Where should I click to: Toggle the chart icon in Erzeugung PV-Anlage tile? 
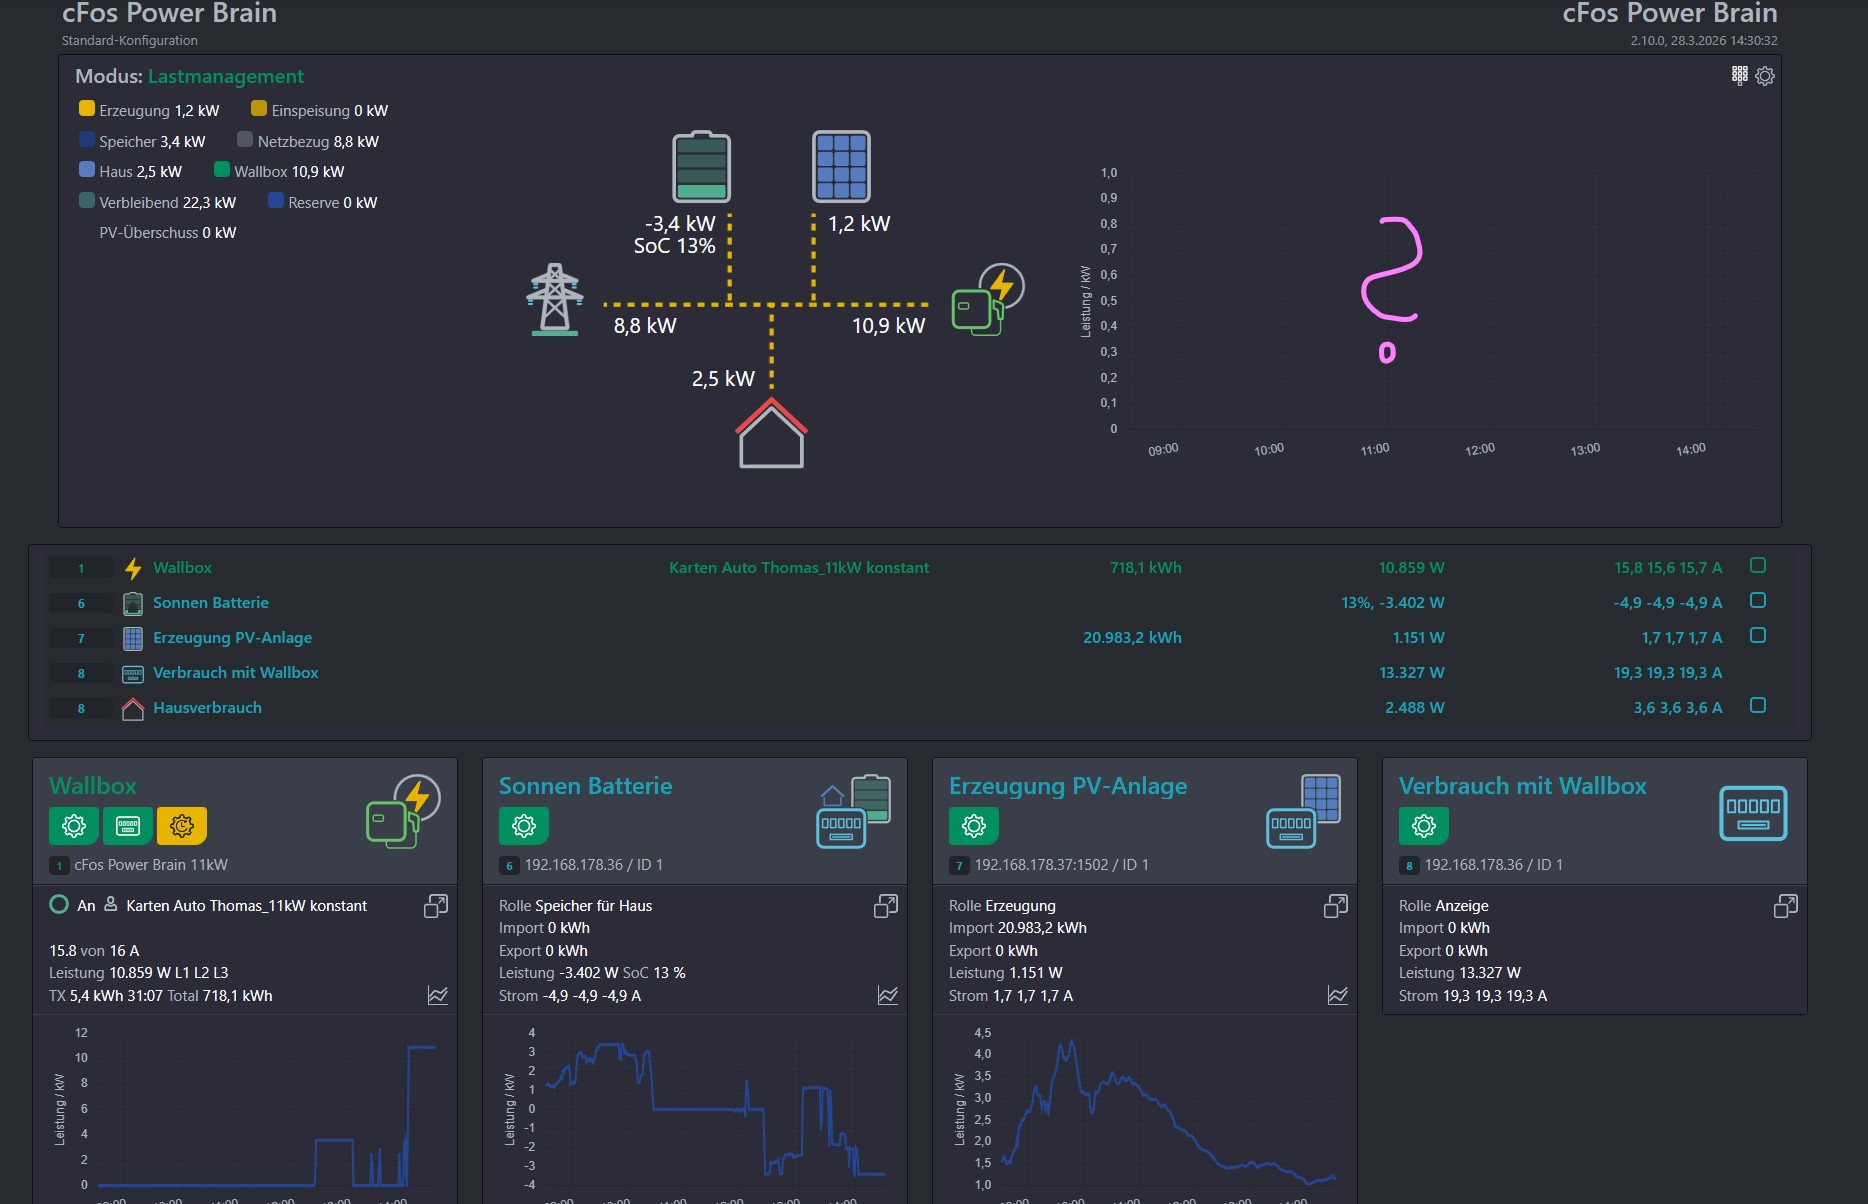coord(1337,995)
